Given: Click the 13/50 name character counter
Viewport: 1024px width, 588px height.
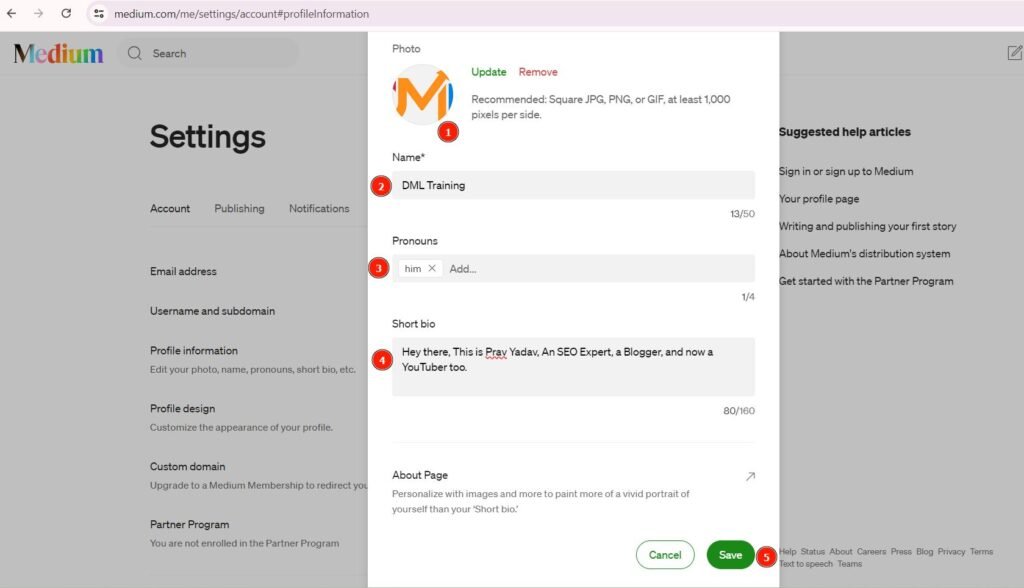Looking at the screenshot, I should click(x=742, y=214).
